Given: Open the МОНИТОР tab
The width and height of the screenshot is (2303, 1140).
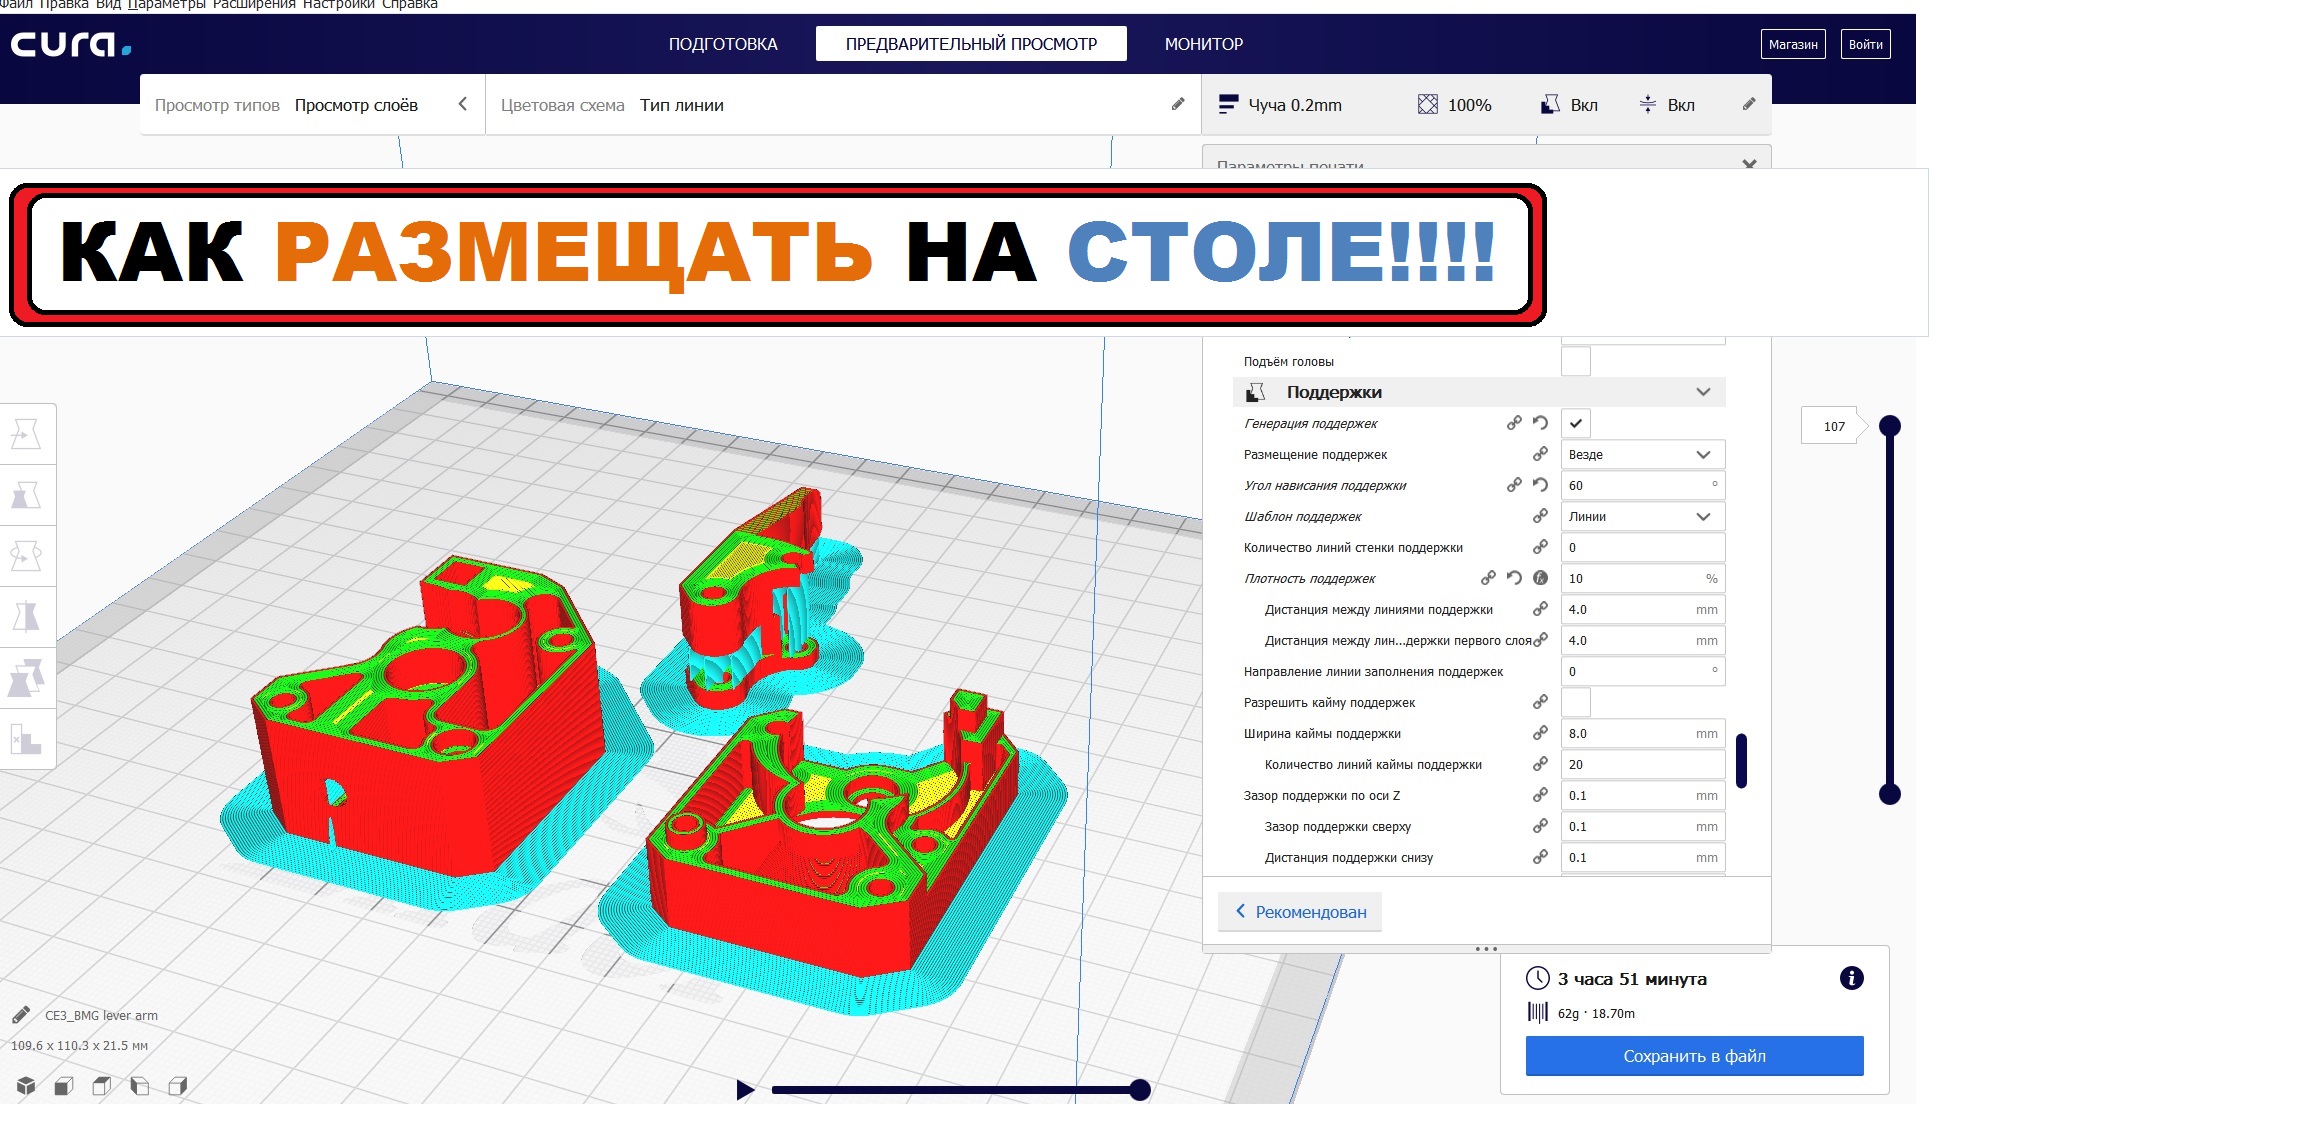Looking at the screenshot, I should tap(1203, 44).
